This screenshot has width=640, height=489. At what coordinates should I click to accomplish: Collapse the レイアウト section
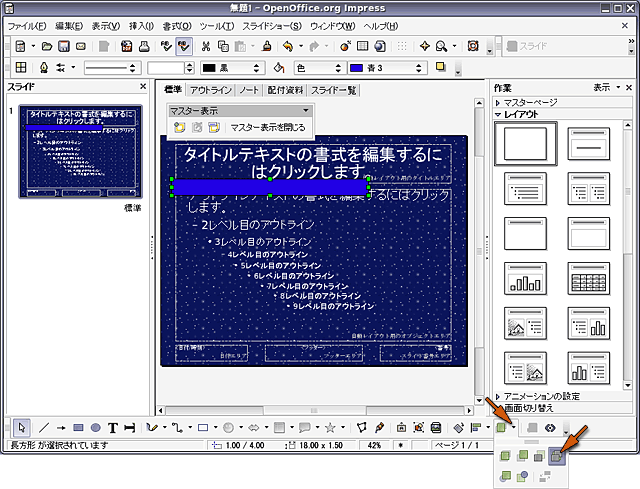(x=525, y=115)
